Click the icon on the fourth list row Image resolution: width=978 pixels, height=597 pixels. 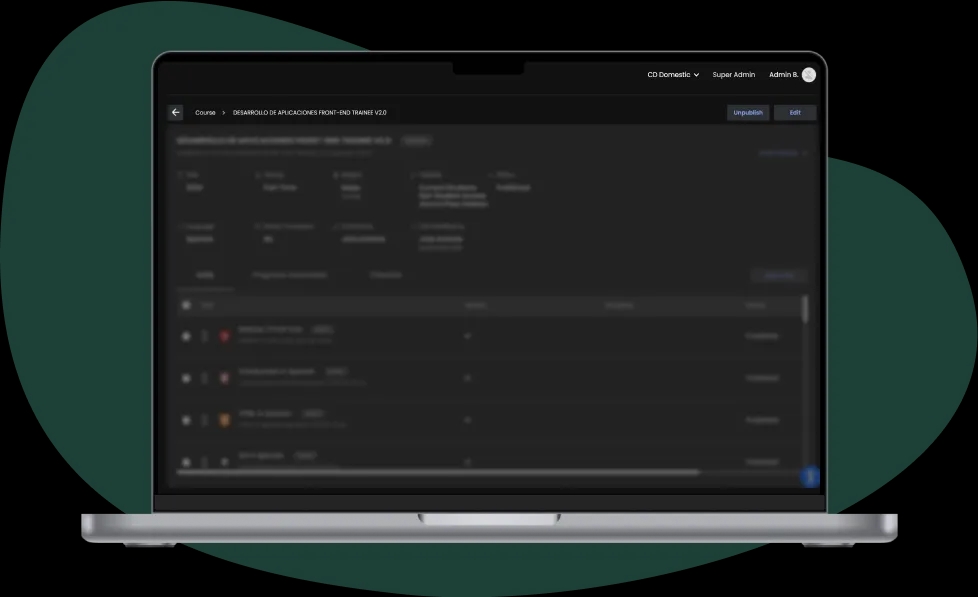pos(223,462)
